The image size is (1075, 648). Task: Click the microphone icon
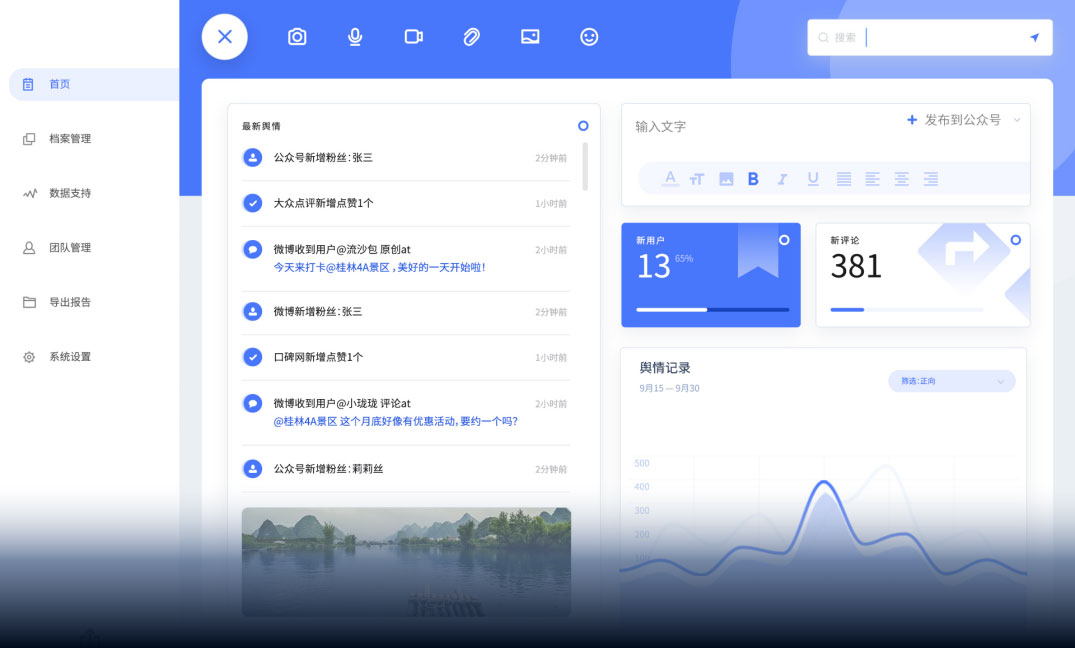coord(355,37)
